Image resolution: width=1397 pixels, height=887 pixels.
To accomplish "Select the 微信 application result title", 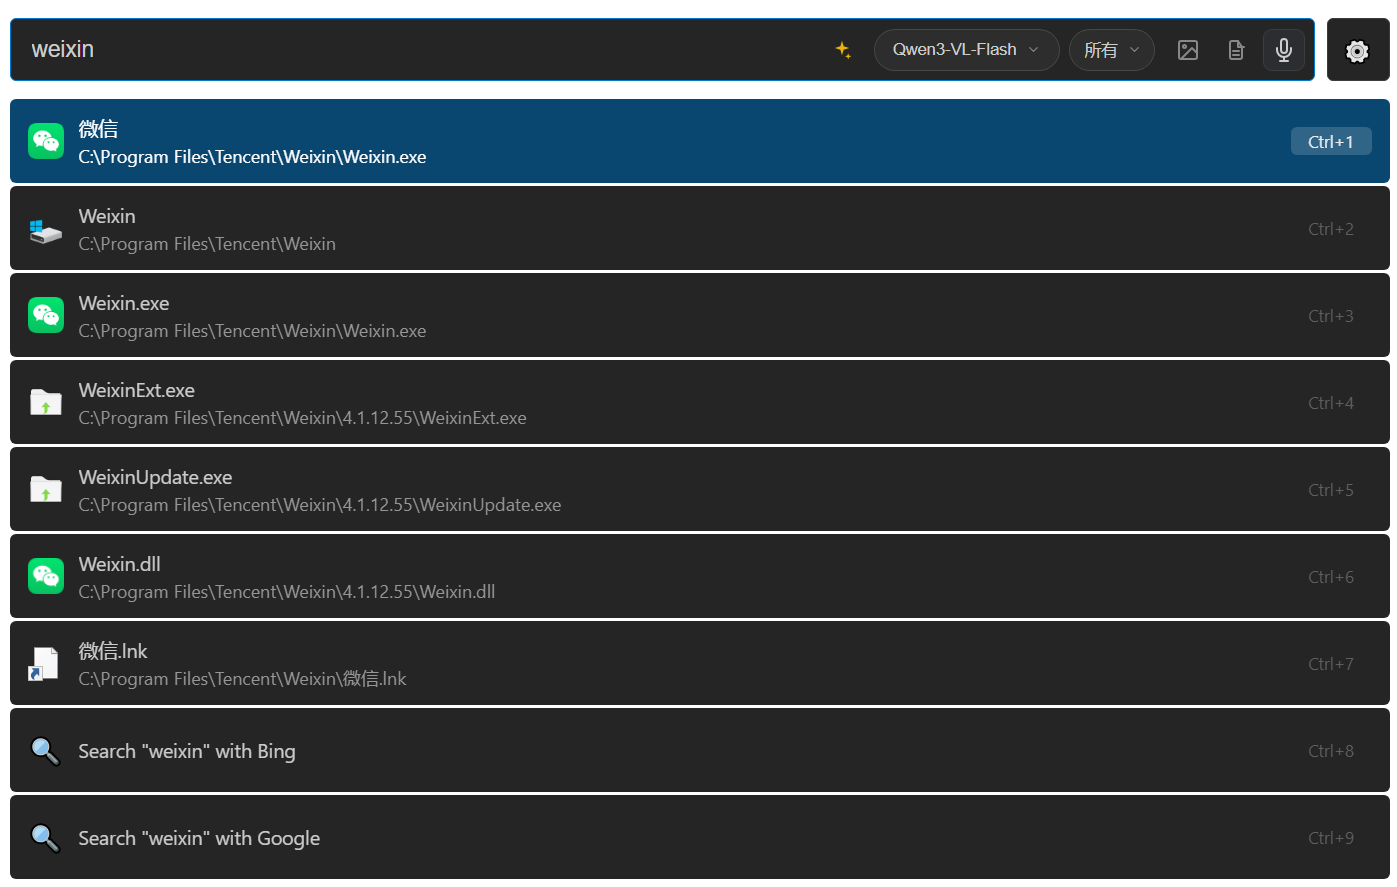I will point(99,128).
